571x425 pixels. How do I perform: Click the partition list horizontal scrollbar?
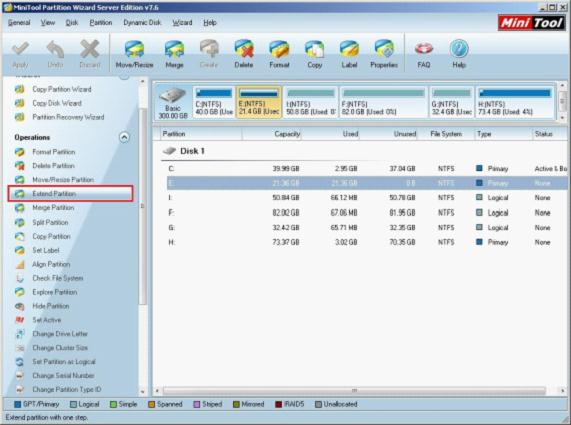354,391
